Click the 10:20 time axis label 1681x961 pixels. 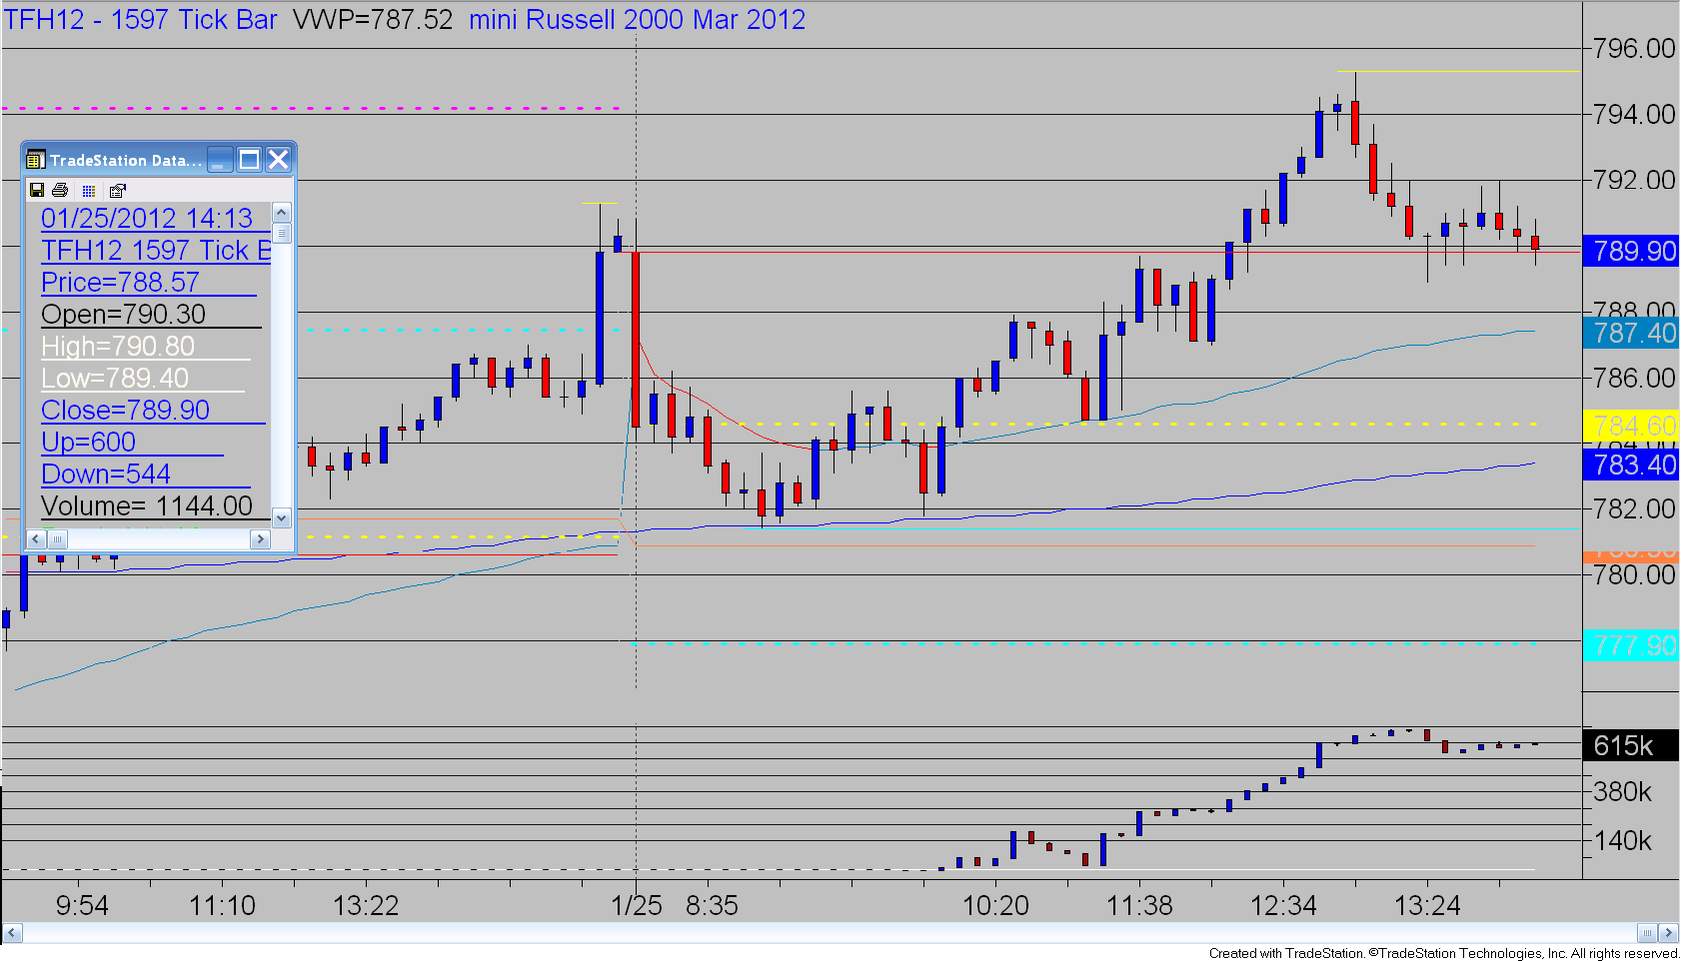(996, 906)
